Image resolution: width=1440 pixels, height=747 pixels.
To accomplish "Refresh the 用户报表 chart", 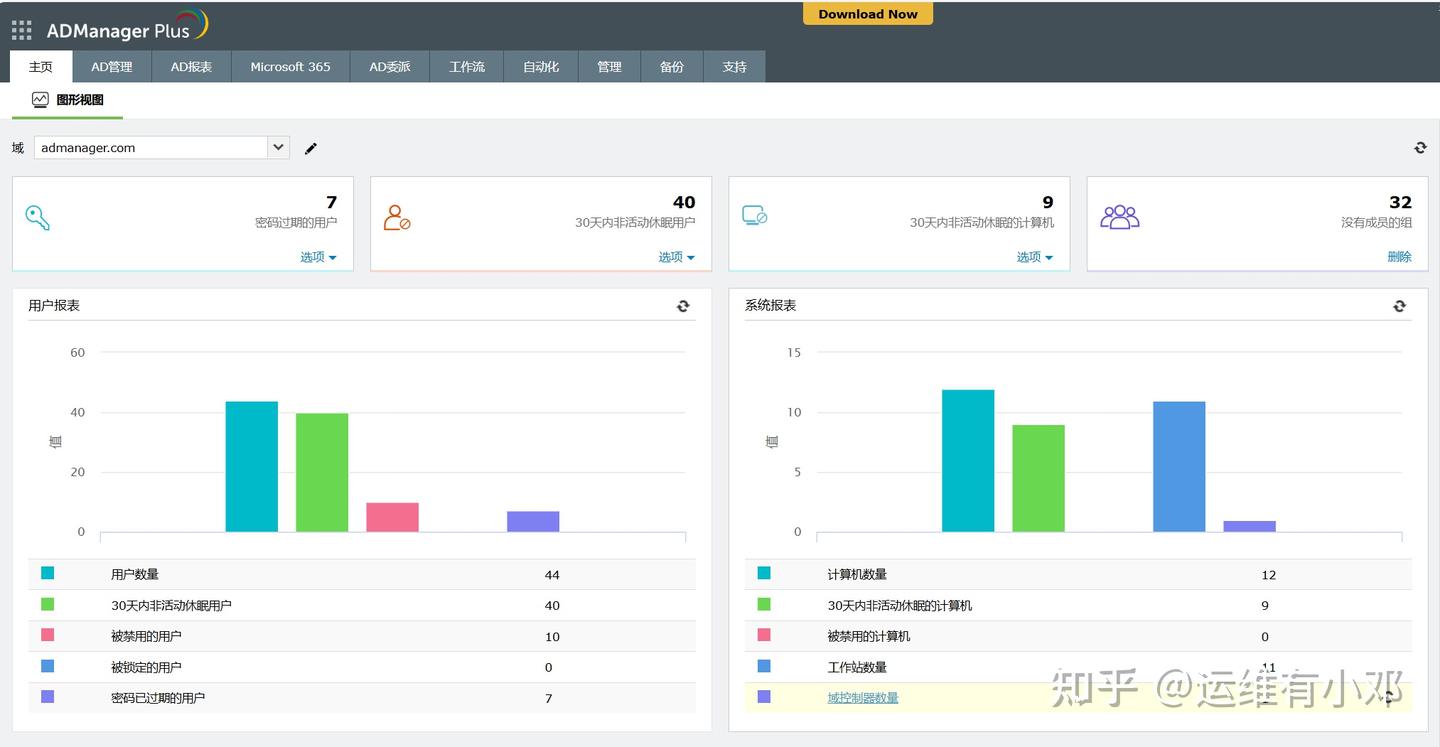I will (x=683, y=306).
